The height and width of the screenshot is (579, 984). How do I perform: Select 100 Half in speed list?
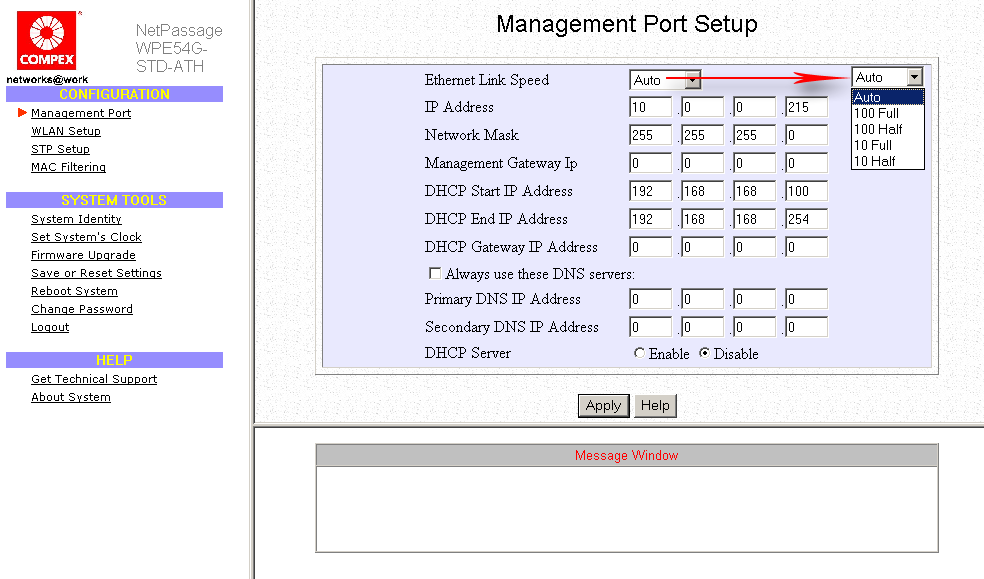(x=878, y=129)
